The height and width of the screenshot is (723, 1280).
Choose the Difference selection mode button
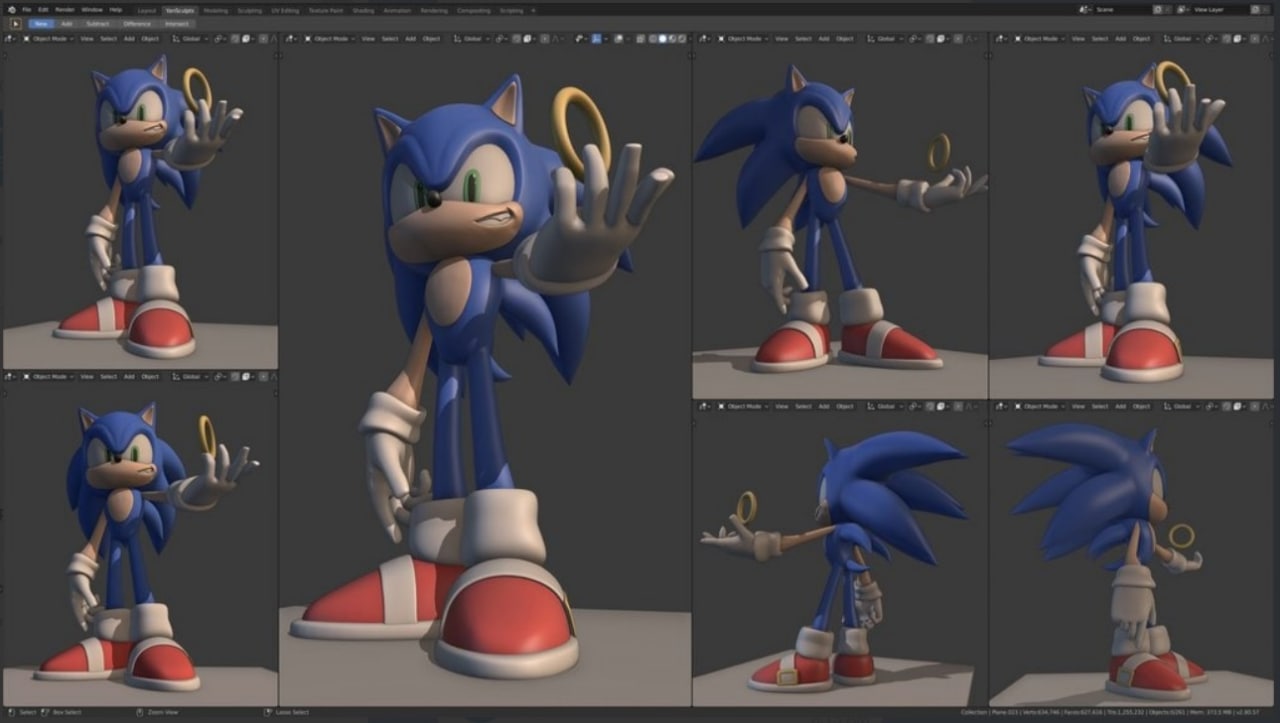(137, 23)
